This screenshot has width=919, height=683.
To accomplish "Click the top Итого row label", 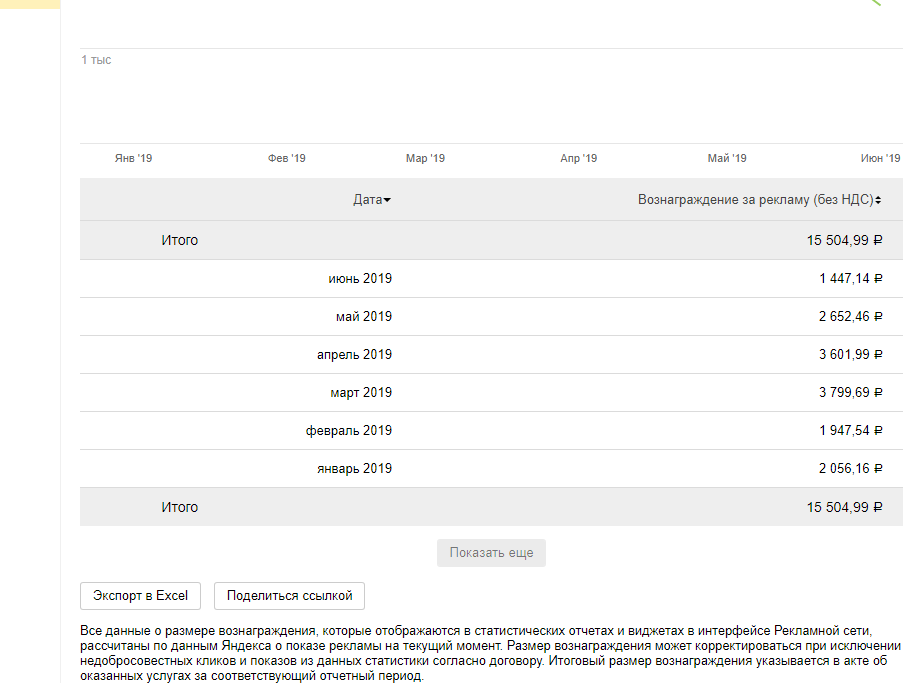I will [180, 241].
